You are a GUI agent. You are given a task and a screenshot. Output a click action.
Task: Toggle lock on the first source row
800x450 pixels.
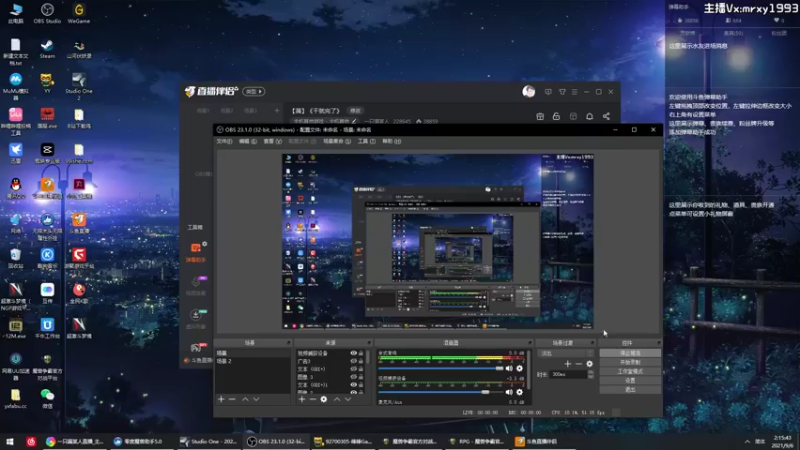click(361, 353)
